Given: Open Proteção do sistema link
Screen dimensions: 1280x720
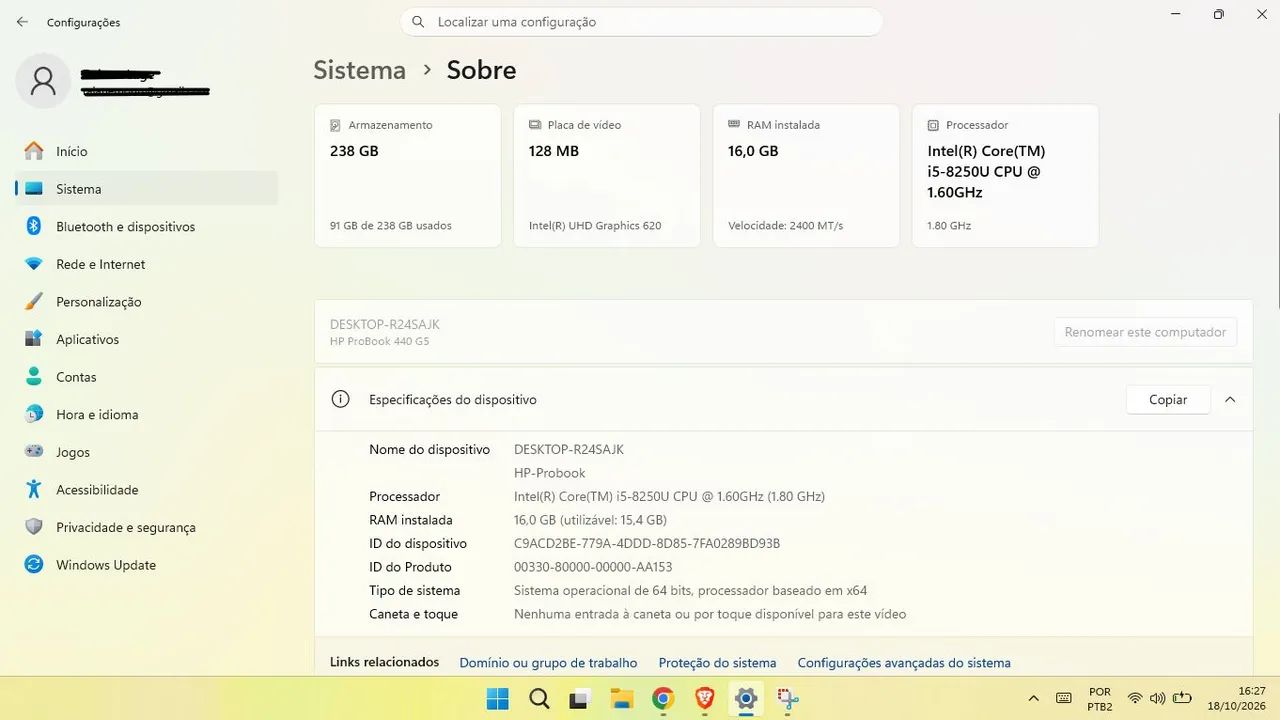Looking at the screenshot, I should (x=717, y=662).
